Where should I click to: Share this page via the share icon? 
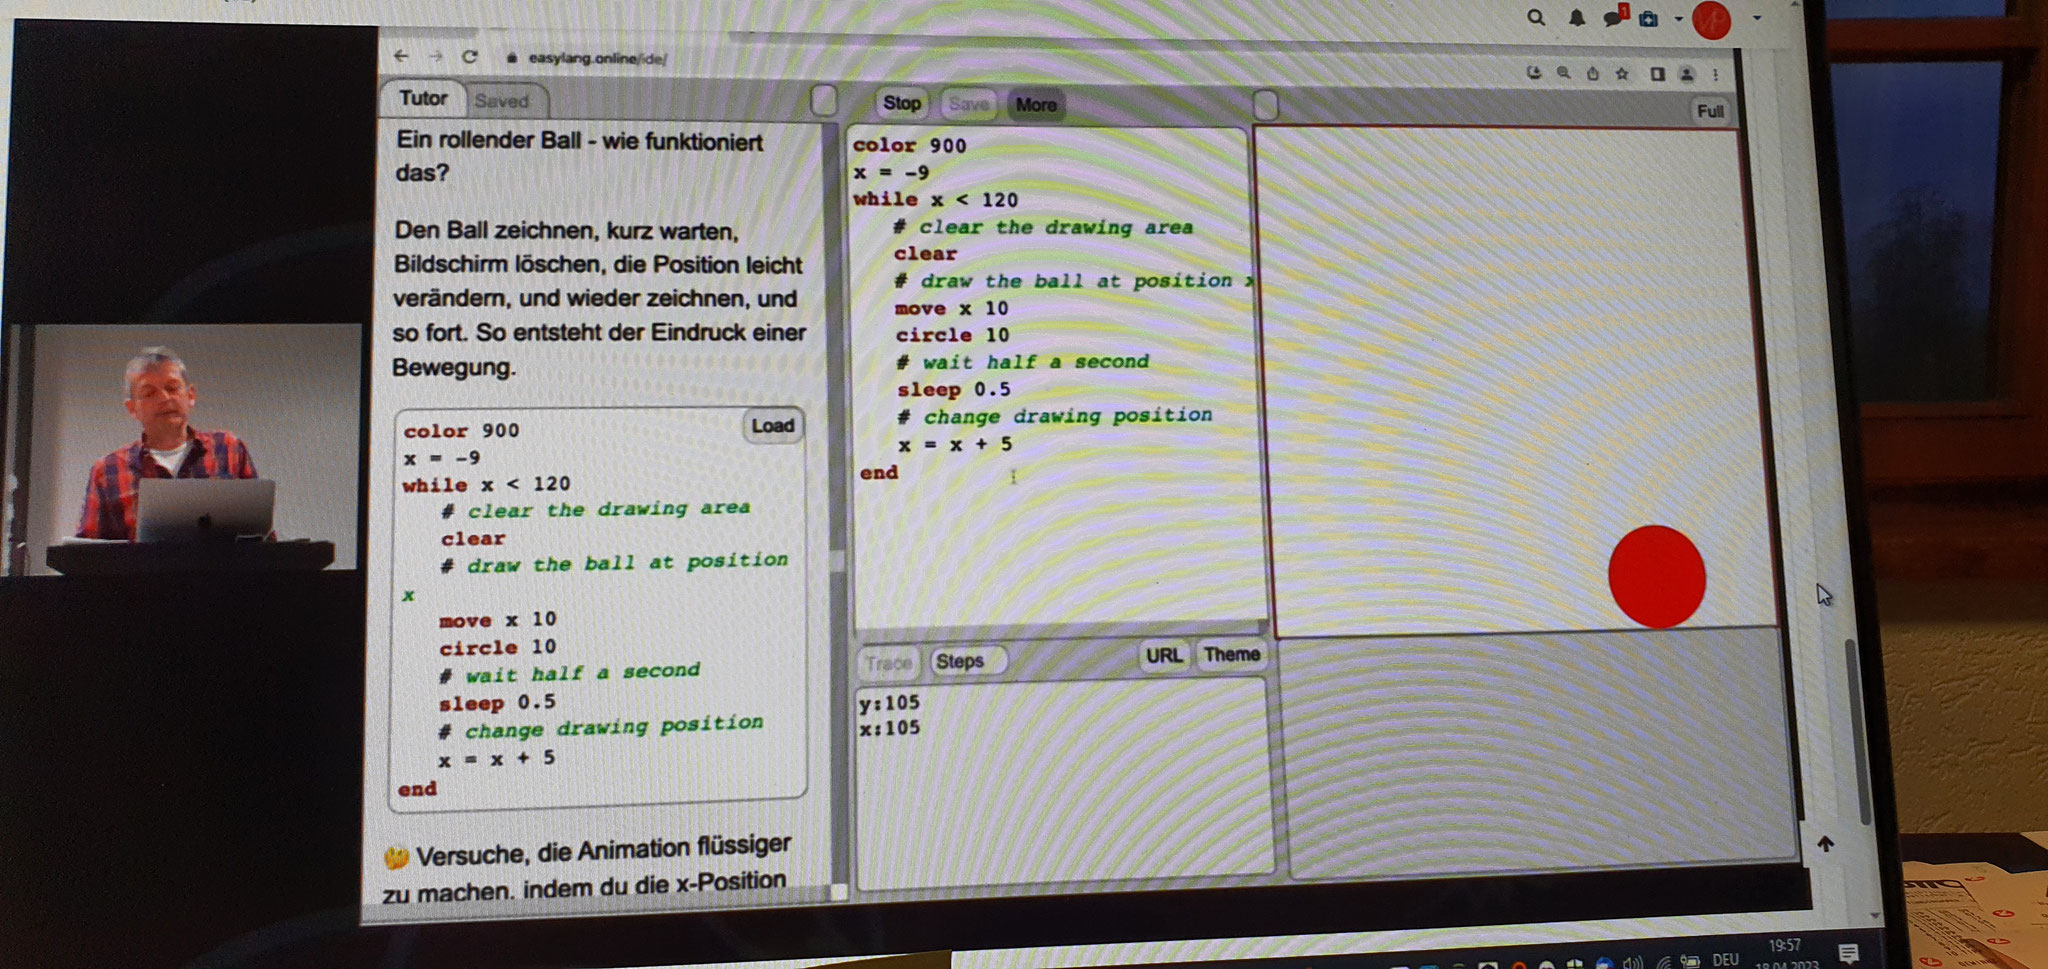1592,73
